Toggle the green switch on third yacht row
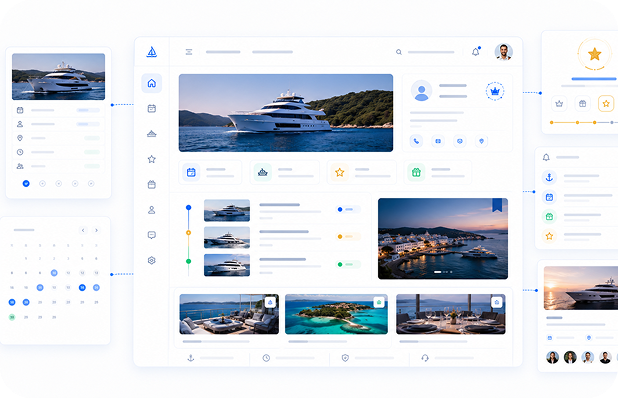This screenshot has height=398, width=618. point(348,264)
